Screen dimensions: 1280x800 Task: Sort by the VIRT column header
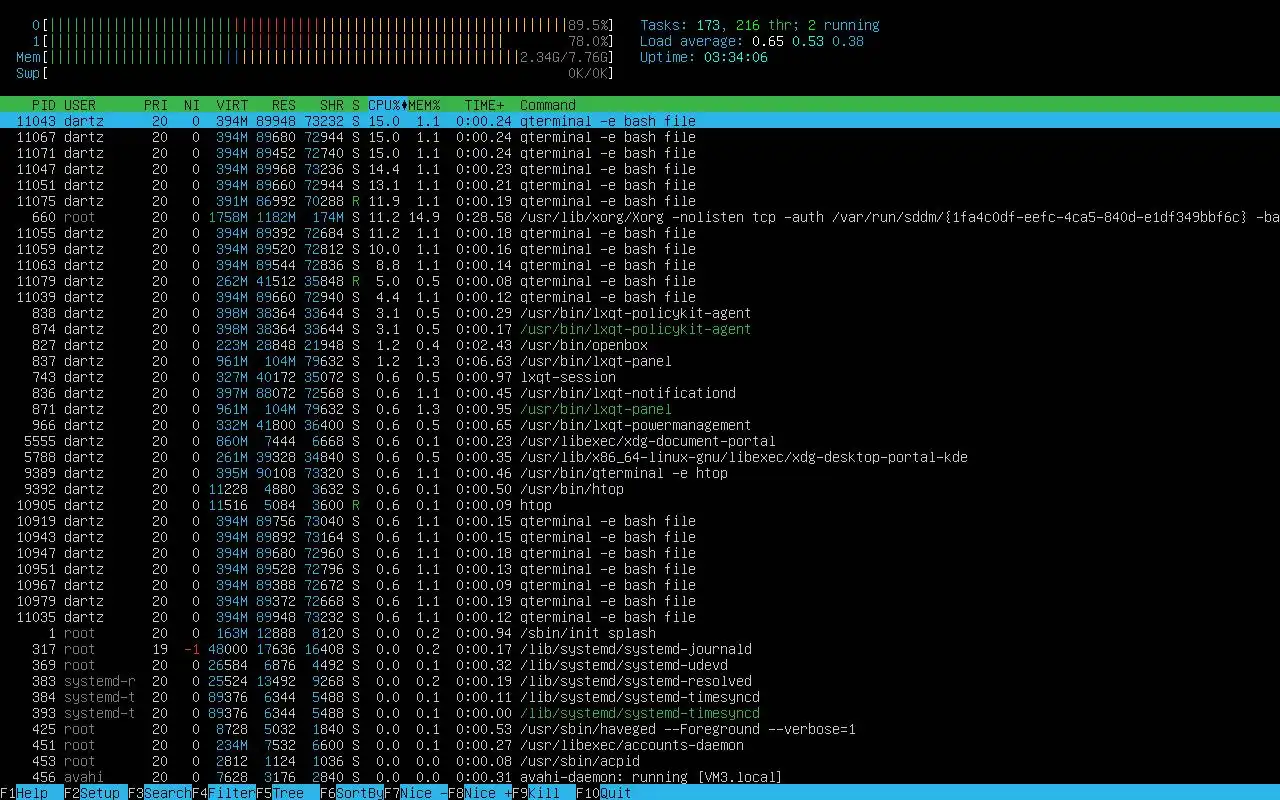tap(232, 105)
